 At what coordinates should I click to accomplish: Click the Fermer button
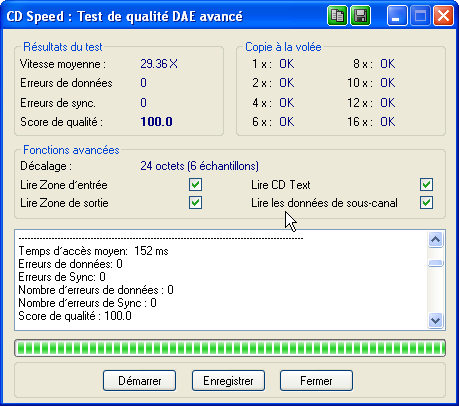[x=316, y=381]
